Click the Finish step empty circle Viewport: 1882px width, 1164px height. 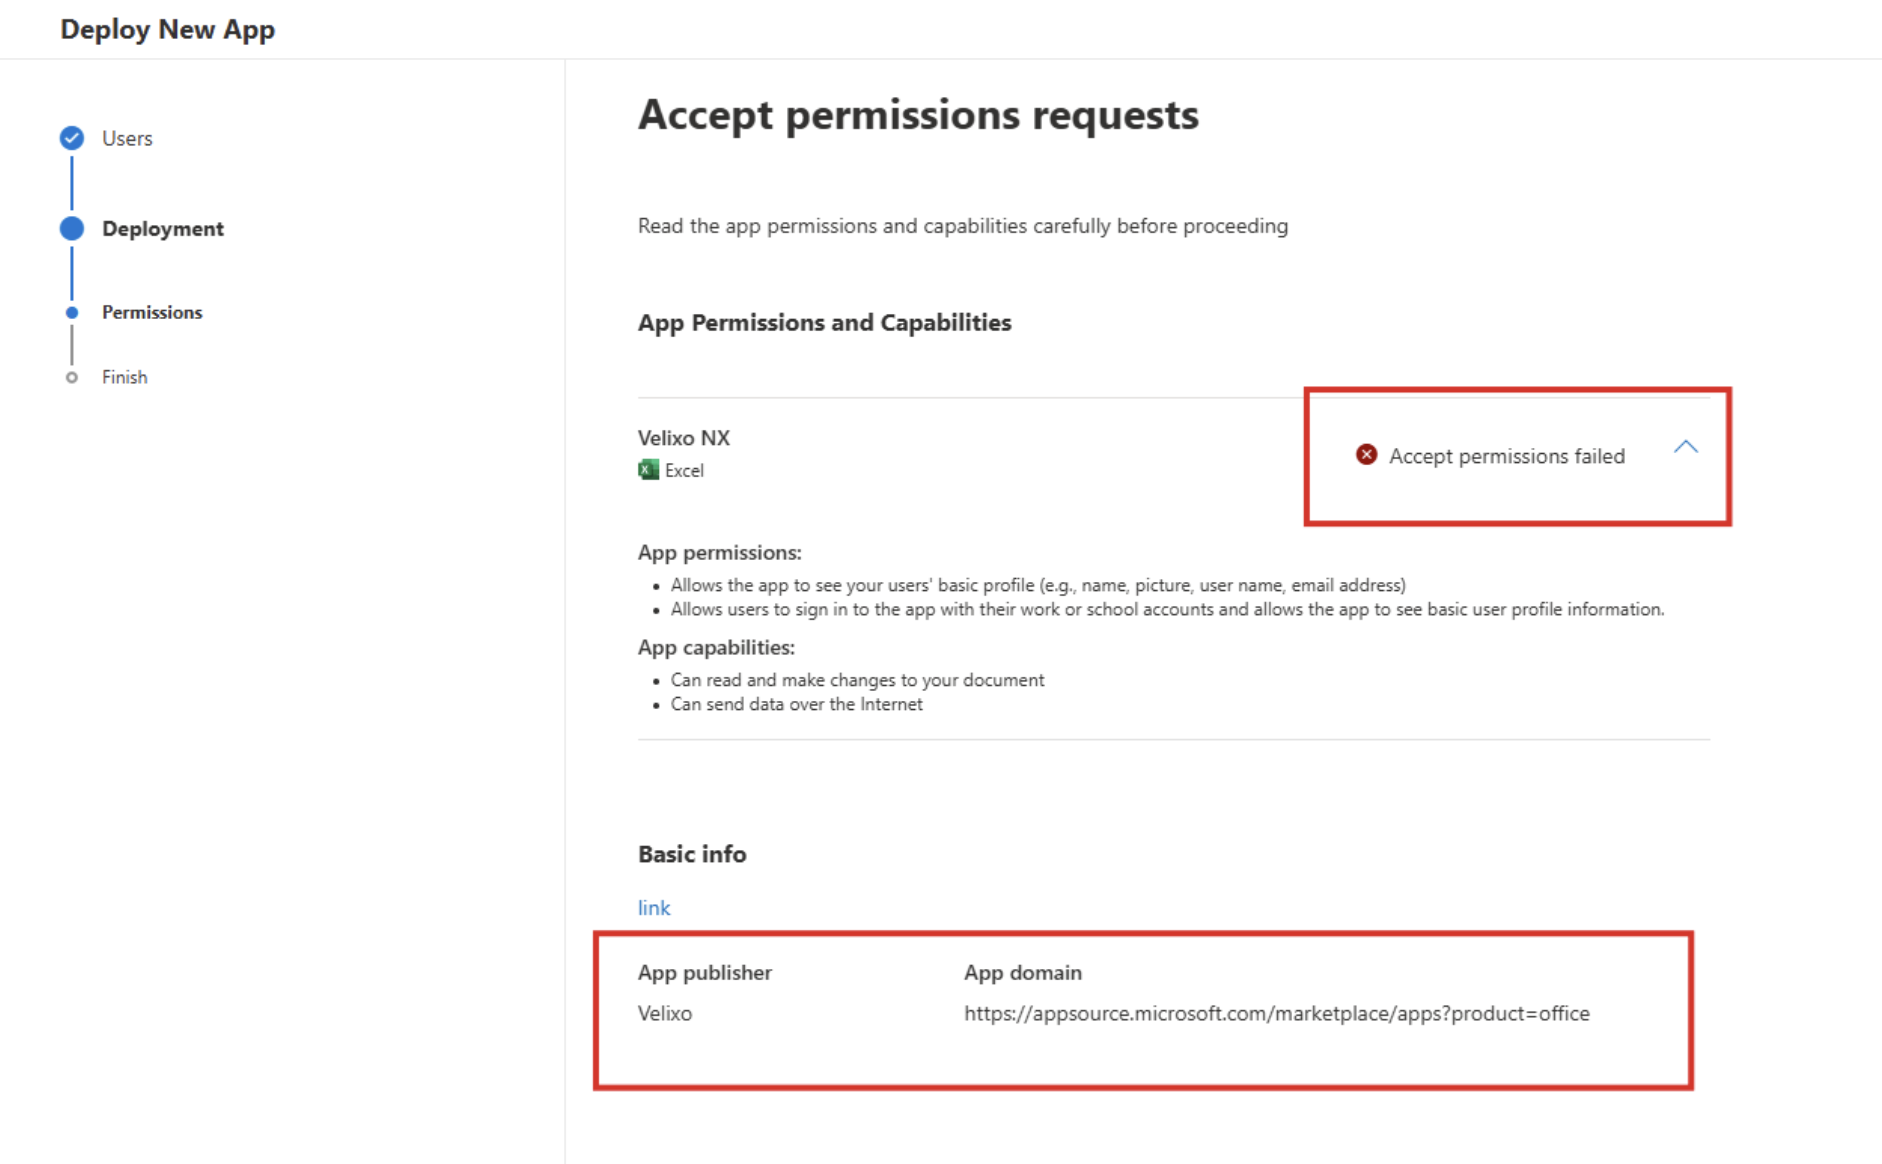tap(72, 378)
